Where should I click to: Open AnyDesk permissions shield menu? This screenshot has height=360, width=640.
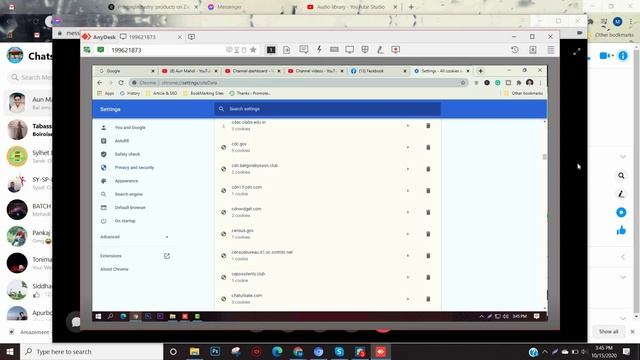(x=365, y=49)
